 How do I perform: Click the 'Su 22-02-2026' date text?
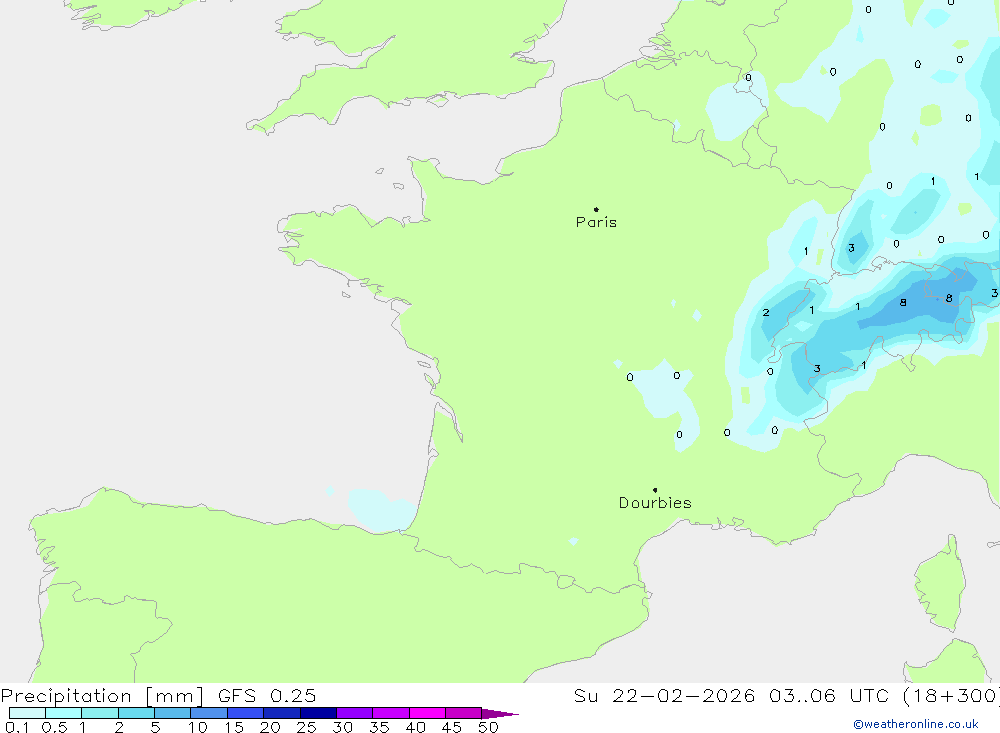click(x=664, y=696)
